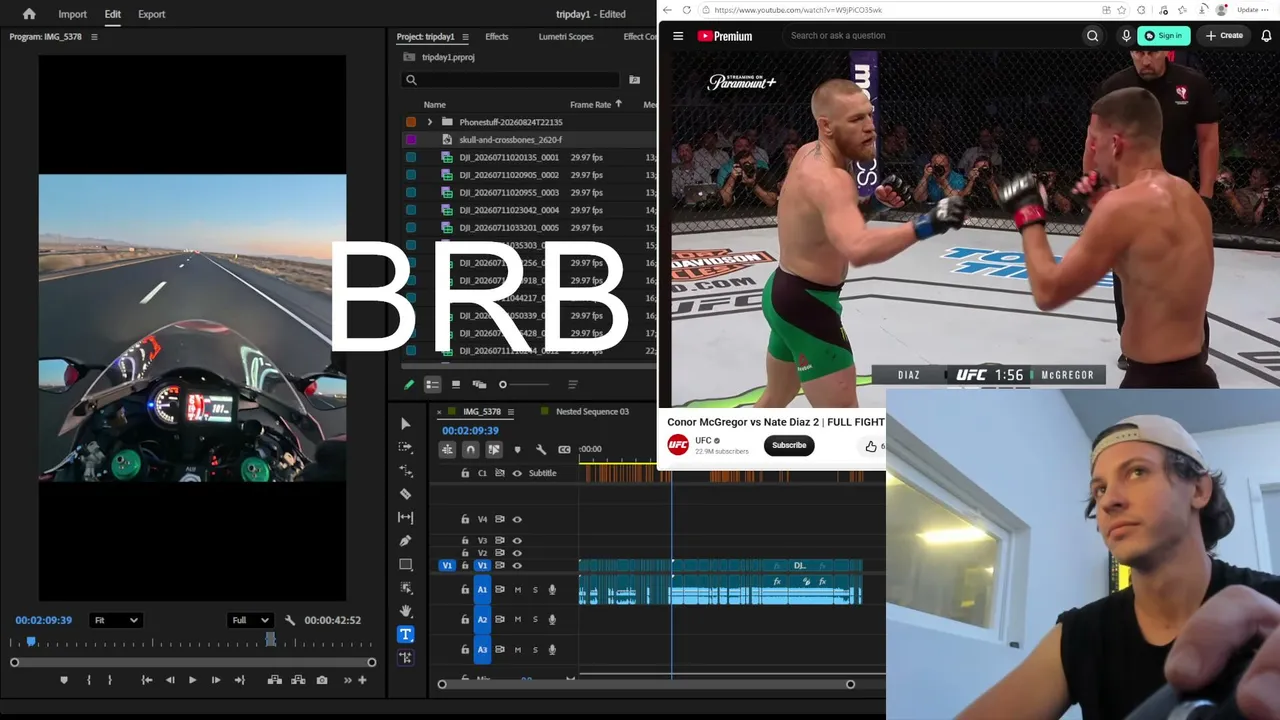Expand the Phonestuff-20260824T22135 bin
Screen dimensions: 1280x720
(430, 122)
